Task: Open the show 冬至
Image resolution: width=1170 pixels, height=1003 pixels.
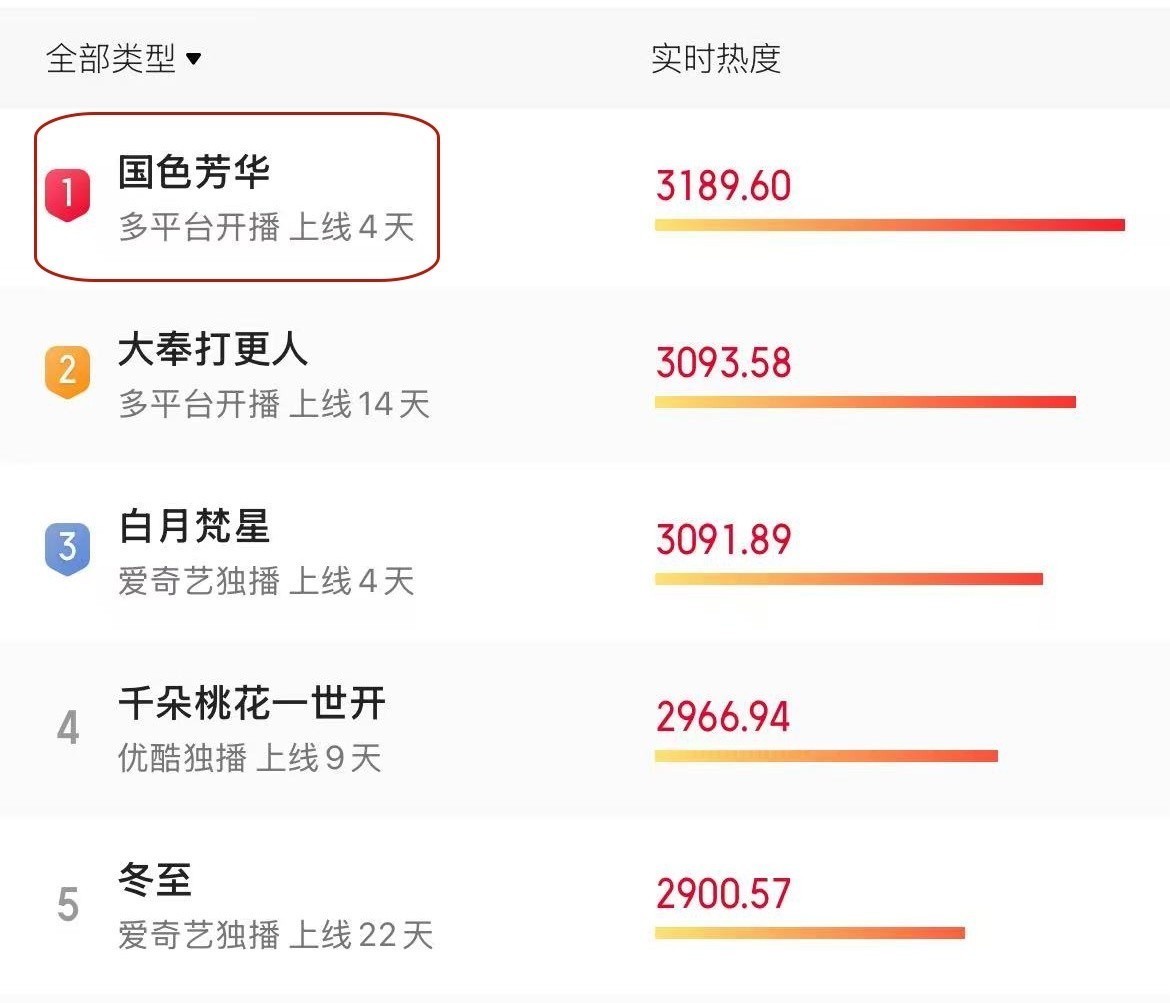Action: click(x=155, y=881)
